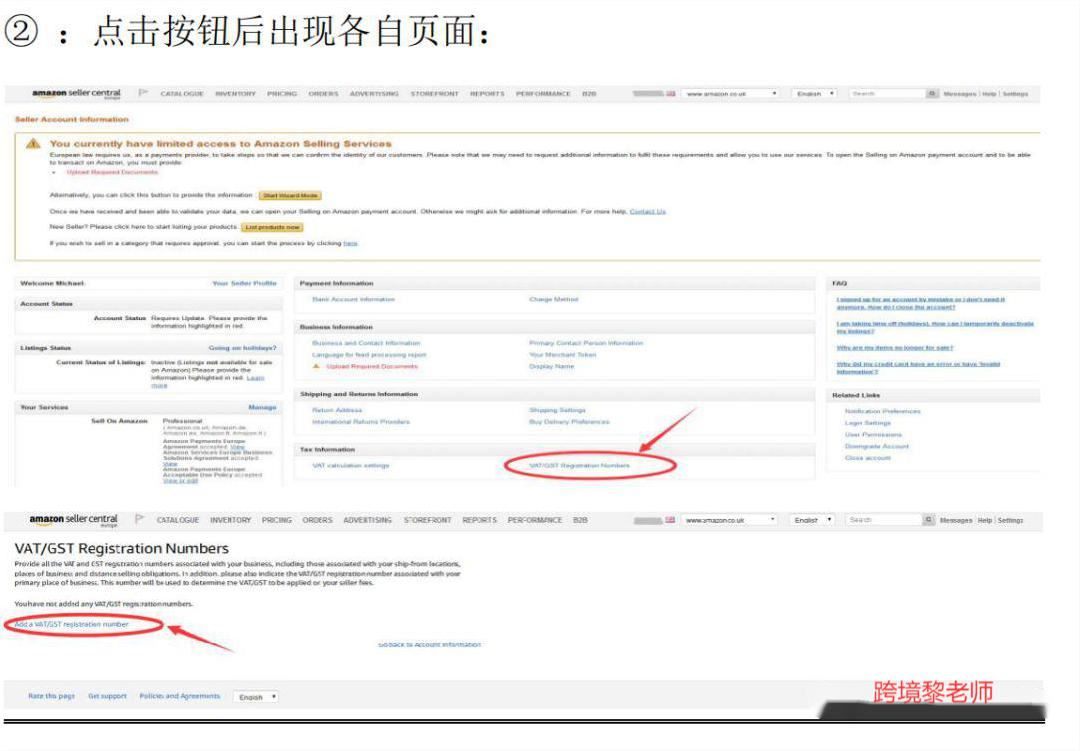
Task: Open Downgrade Account related link
Action: click(x=877, y=446)
